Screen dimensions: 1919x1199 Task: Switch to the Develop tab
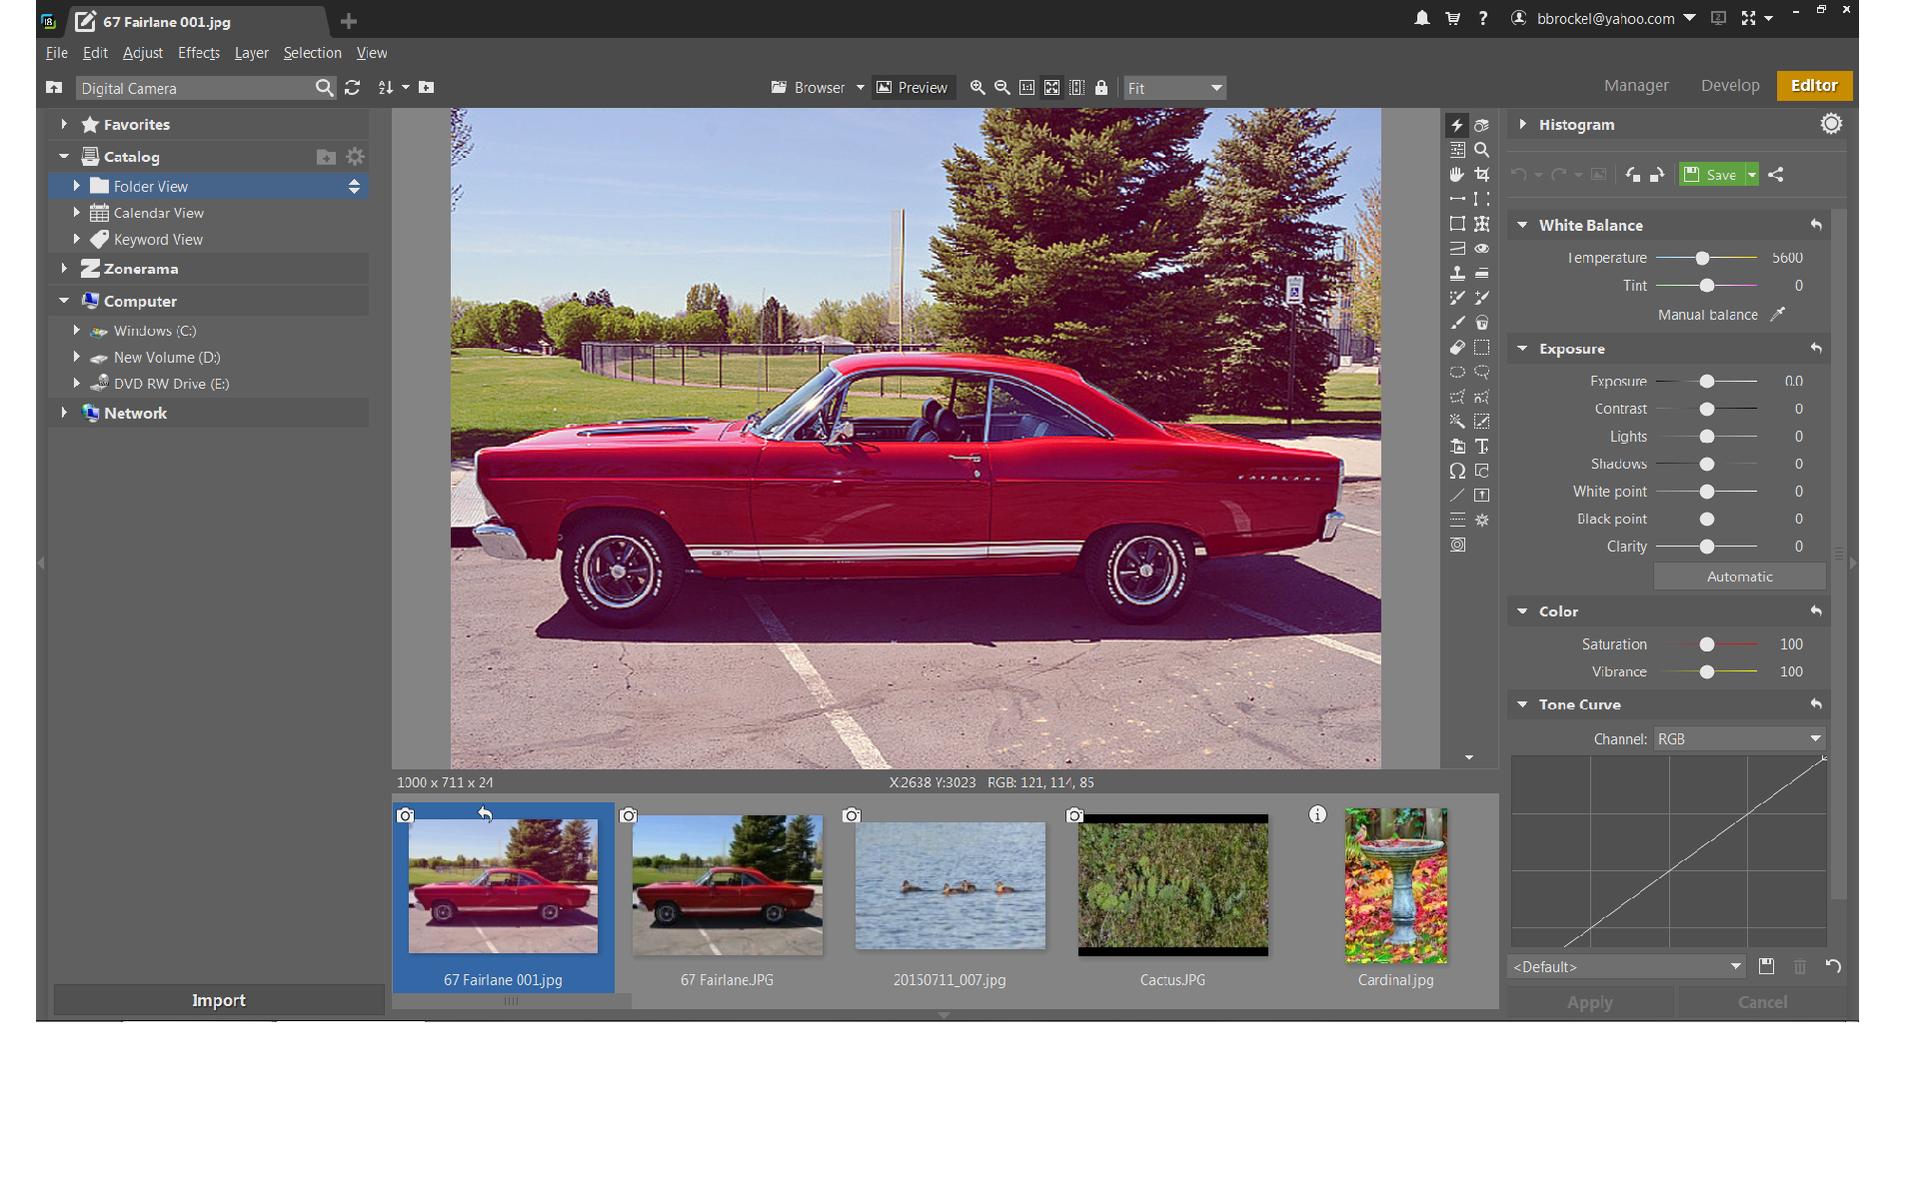[1729, 86]
